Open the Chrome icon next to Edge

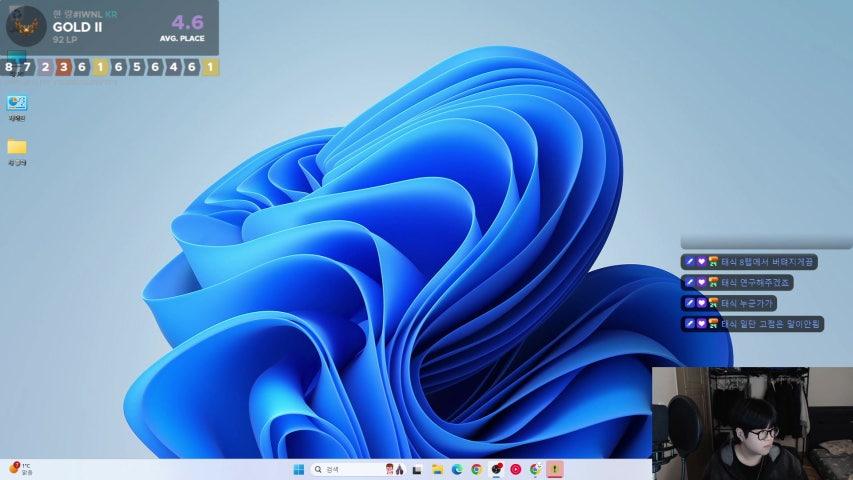pos(476,469)
